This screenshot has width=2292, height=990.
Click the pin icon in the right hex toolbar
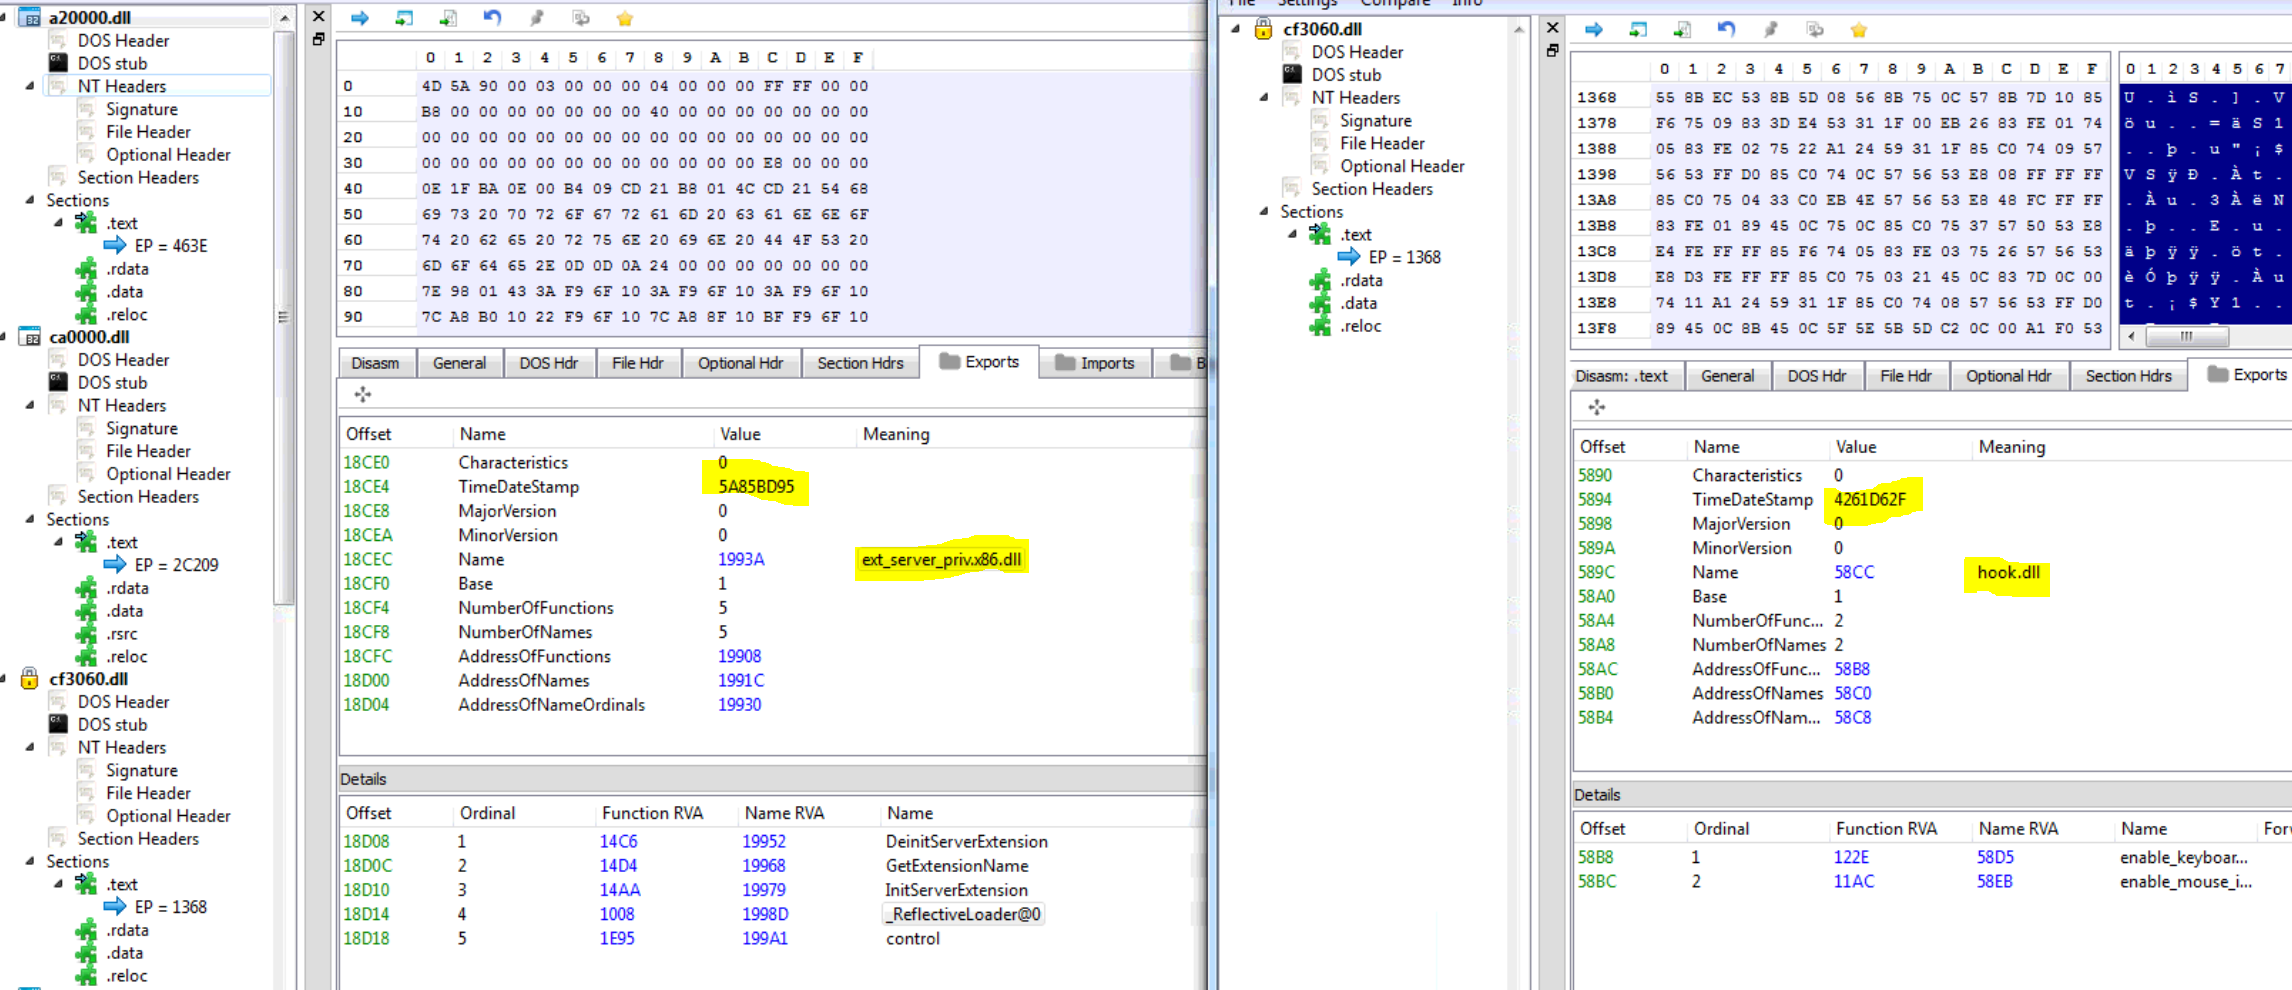point(1771,30)
